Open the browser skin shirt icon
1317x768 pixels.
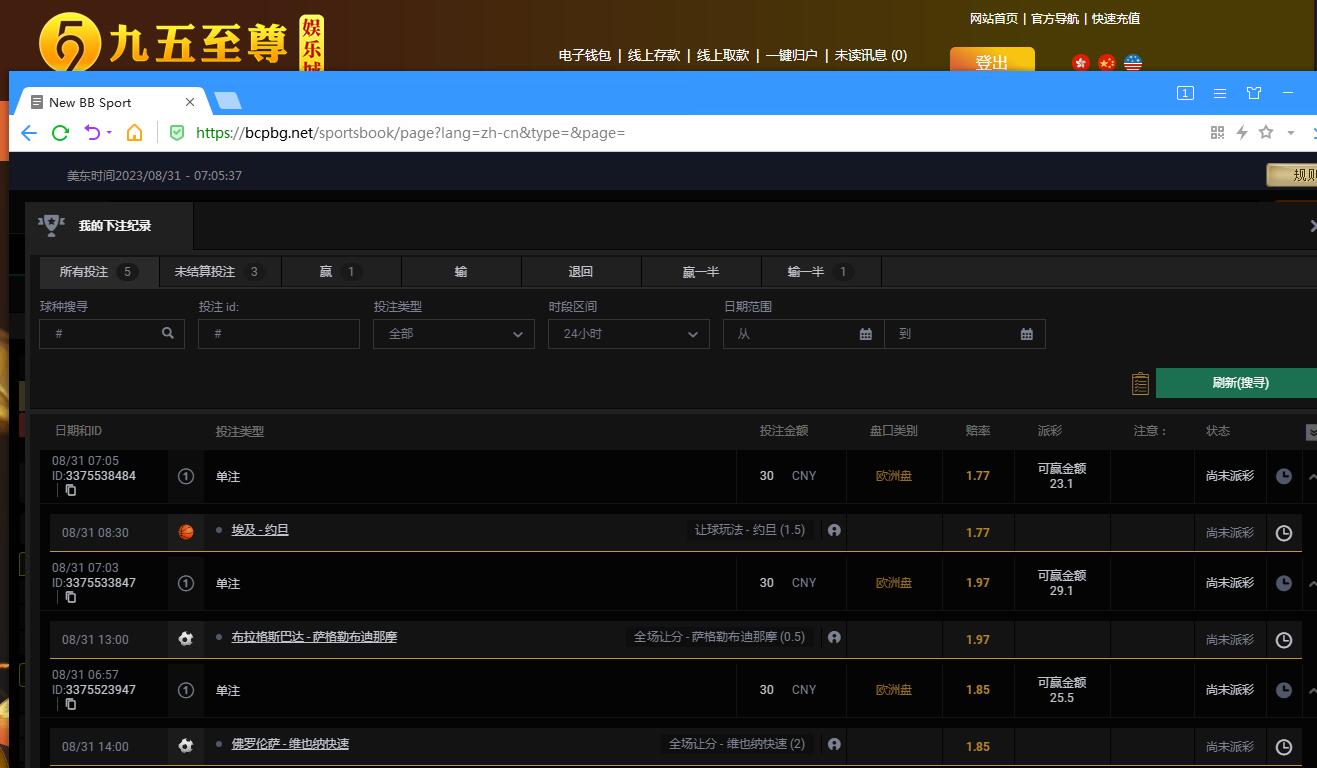pos(1254,93)
